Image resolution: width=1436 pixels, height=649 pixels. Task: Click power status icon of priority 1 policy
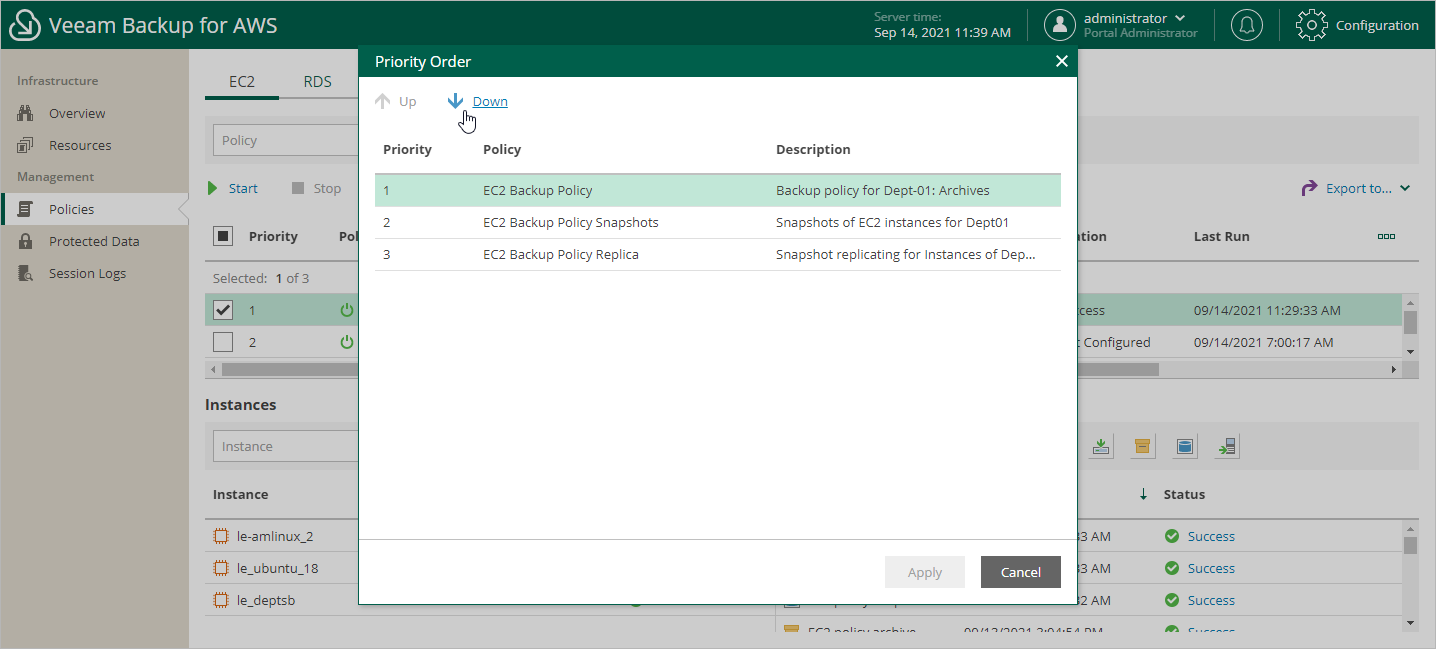347,310
